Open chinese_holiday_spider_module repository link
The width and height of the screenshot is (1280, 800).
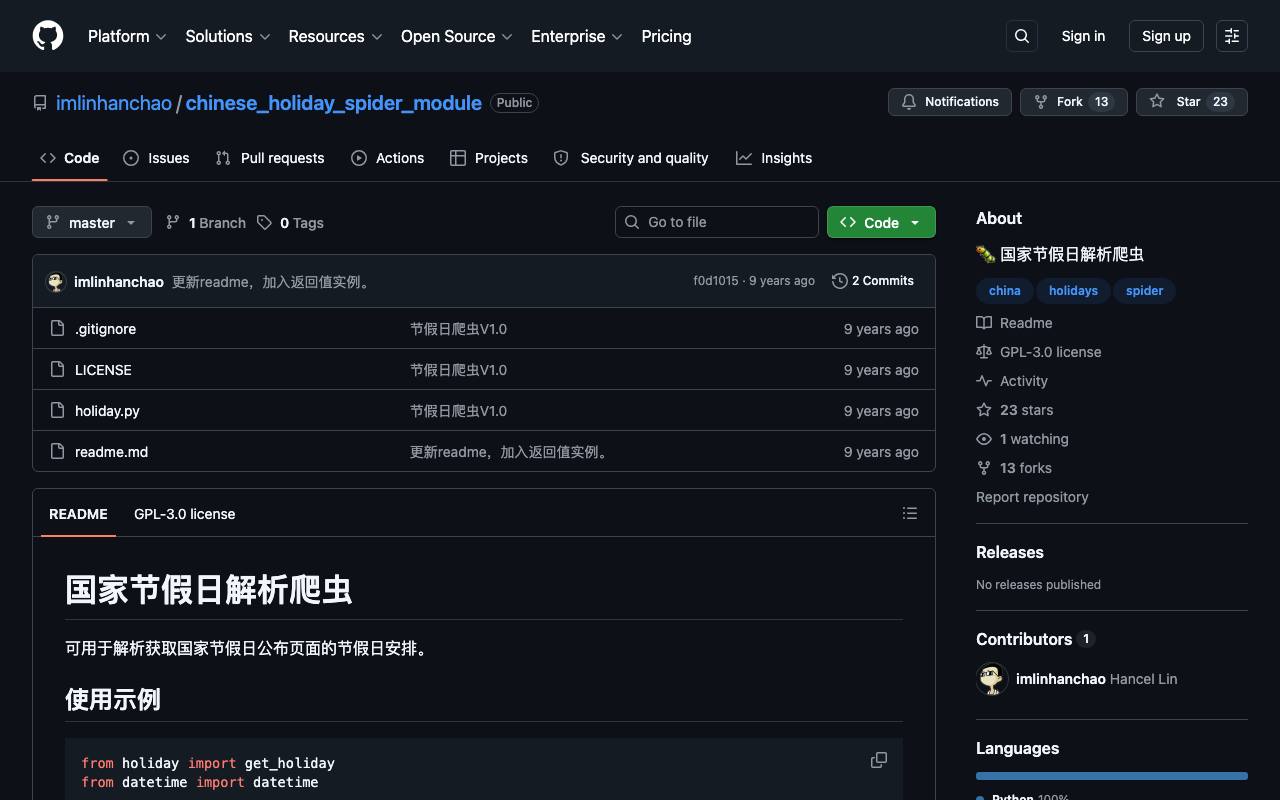tap(334, 103)
